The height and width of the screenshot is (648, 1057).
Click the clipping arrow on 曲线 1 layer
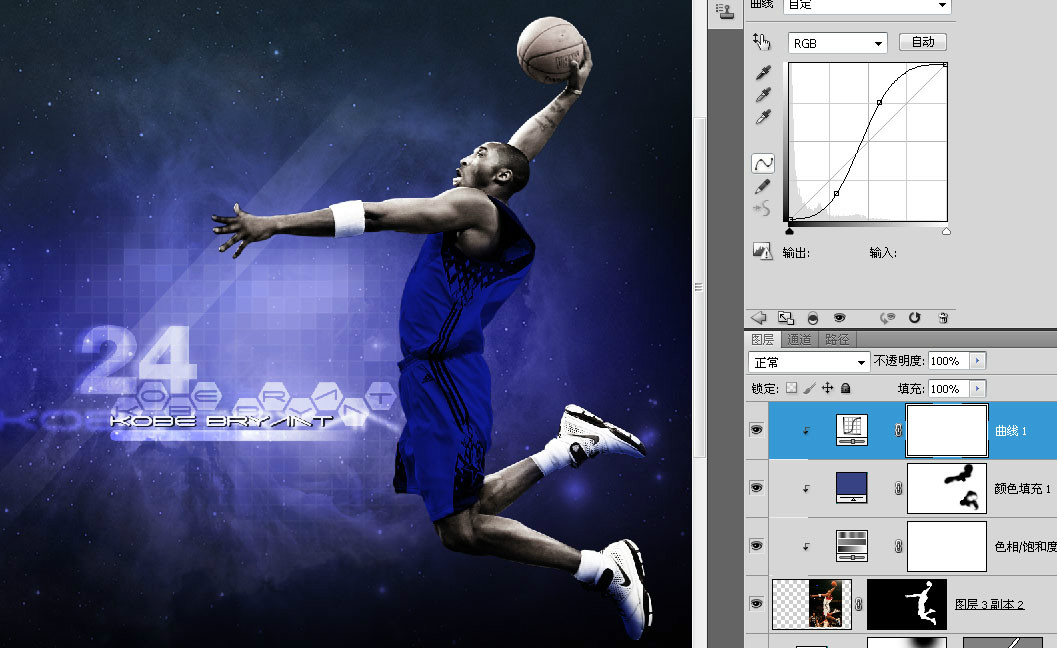[806, 432]
